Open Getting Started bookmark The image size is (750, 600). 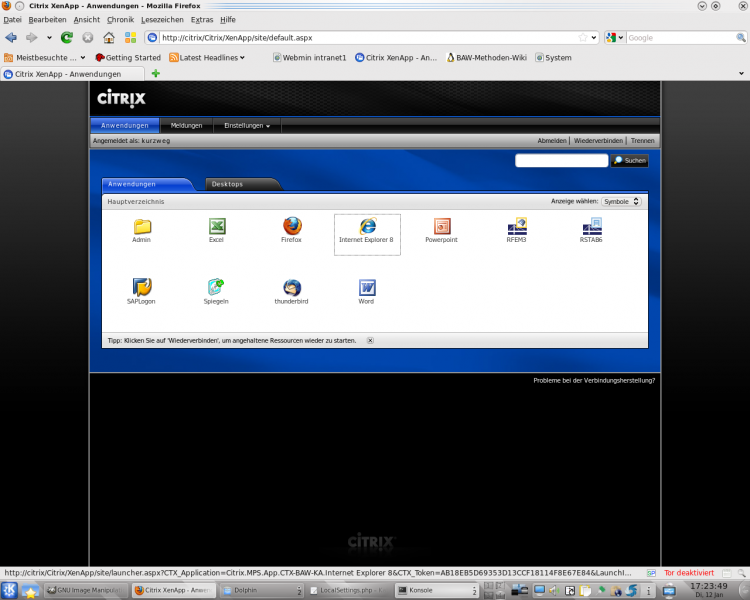pyautogui.click(x=128, y=57)
